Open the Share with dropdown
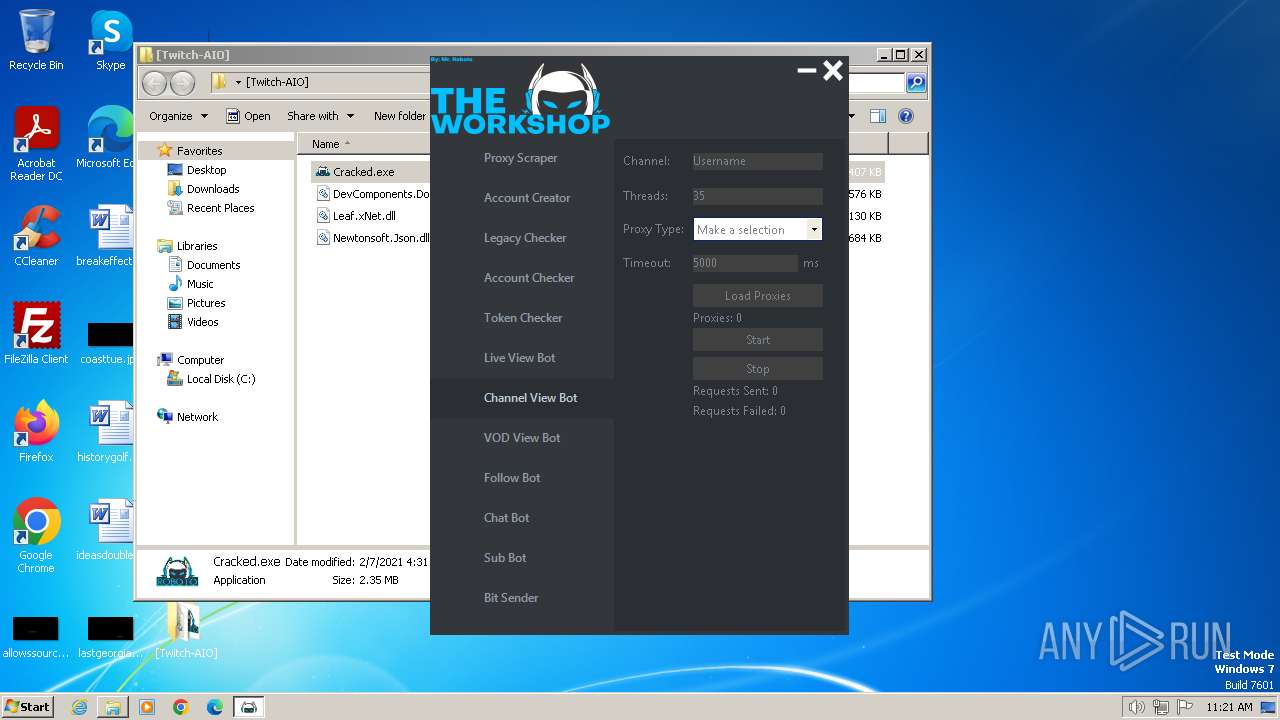Viewport: 1280px width, 720px height. point(320,116)
